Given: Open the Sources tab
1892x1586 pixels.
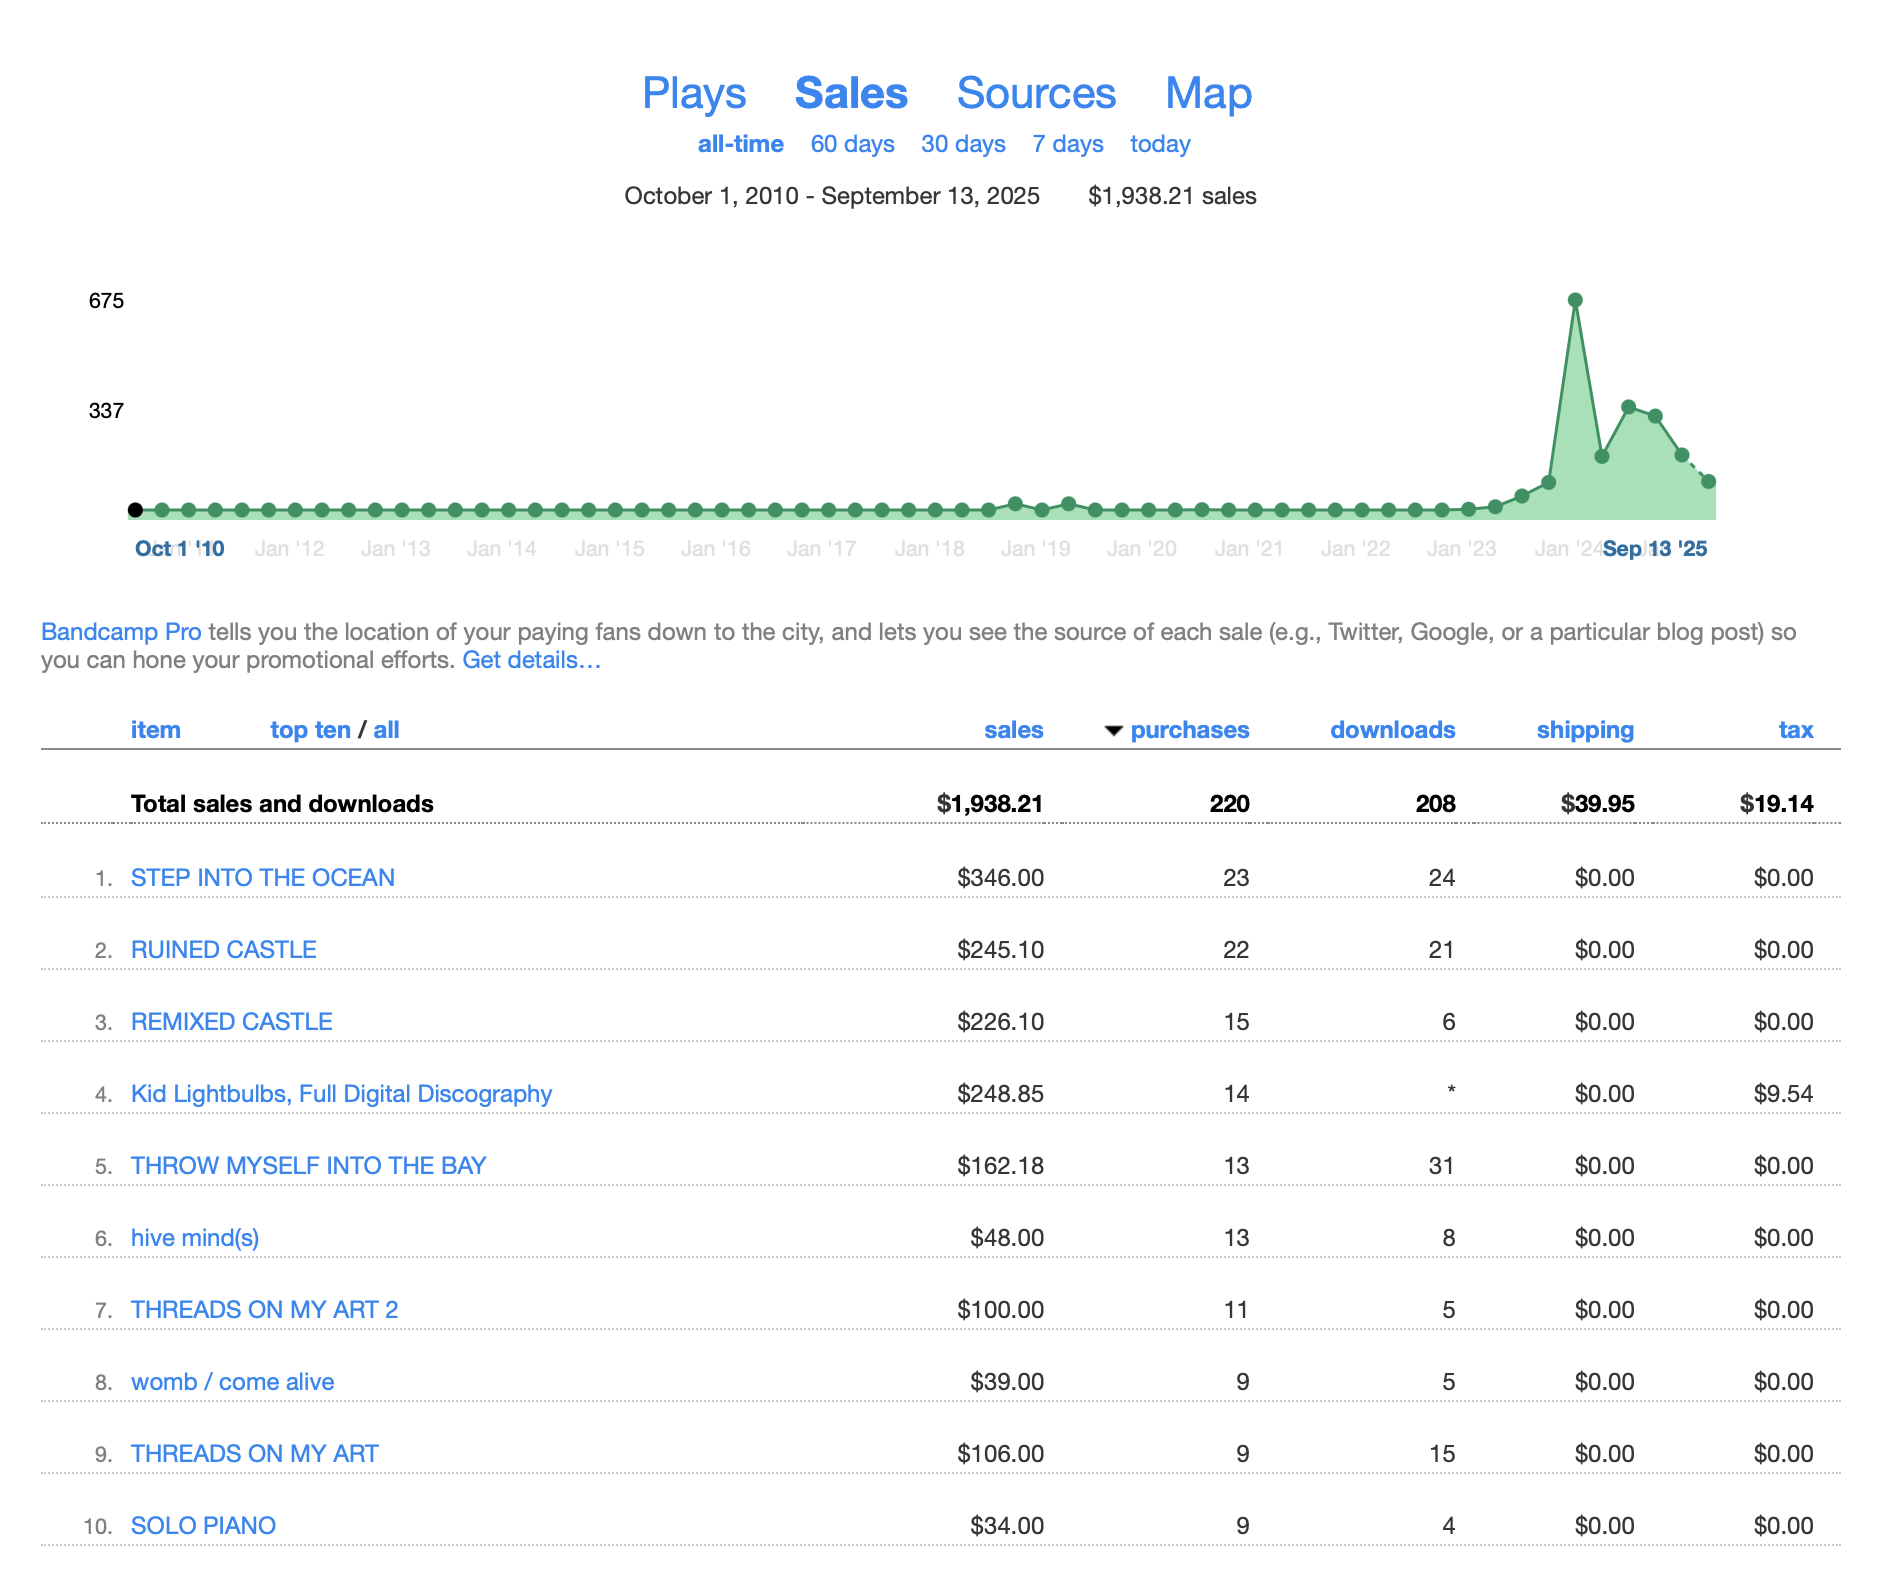Looking at the screenshot, I should tap(1035, 94).
